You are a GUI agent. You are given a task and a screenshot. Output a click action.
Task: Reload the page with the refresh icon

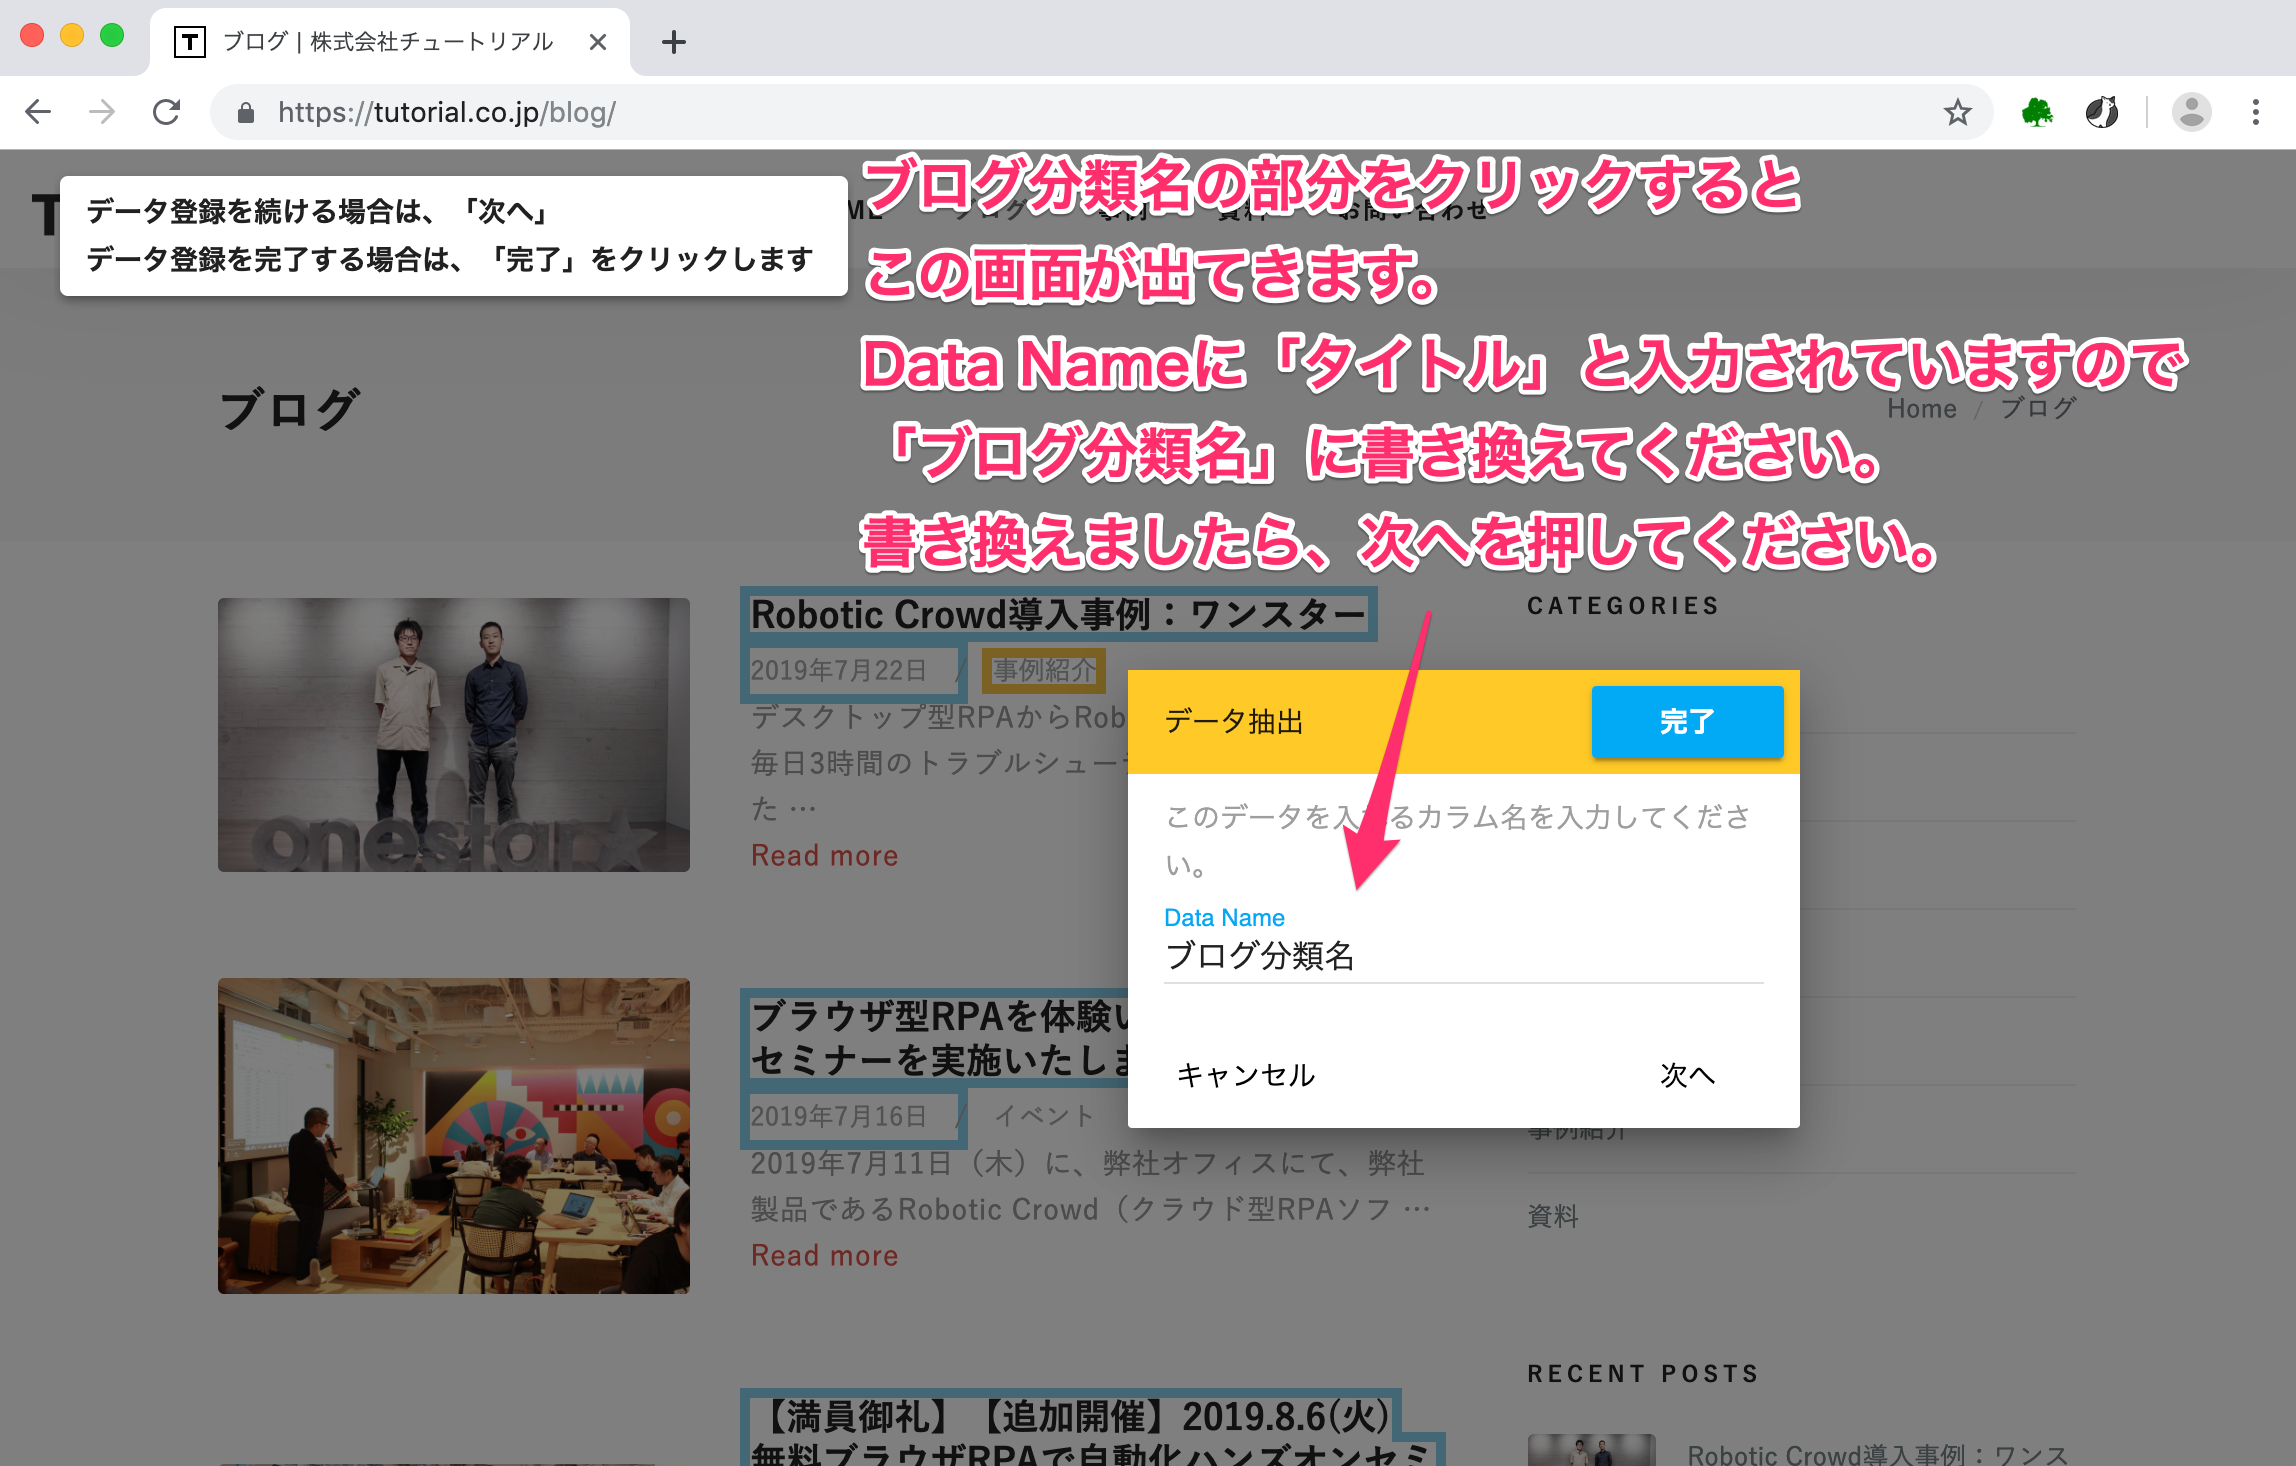pyautogui.click(x=167, y=112)
